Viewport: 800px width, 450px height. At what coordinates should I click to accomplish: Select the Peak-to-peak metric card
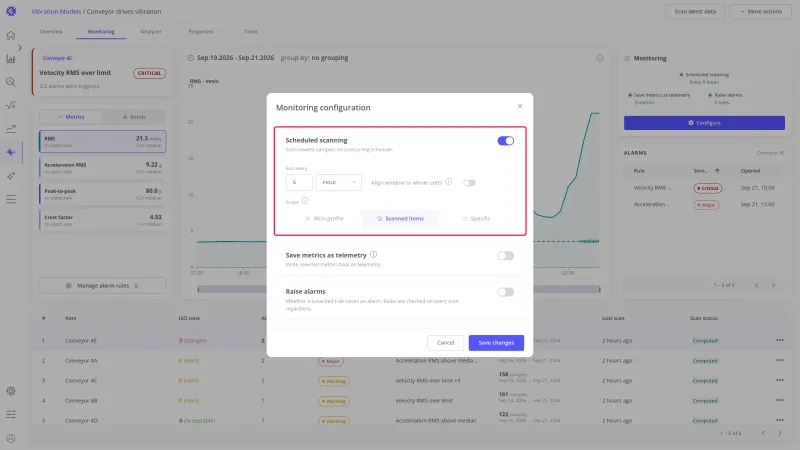103,194
